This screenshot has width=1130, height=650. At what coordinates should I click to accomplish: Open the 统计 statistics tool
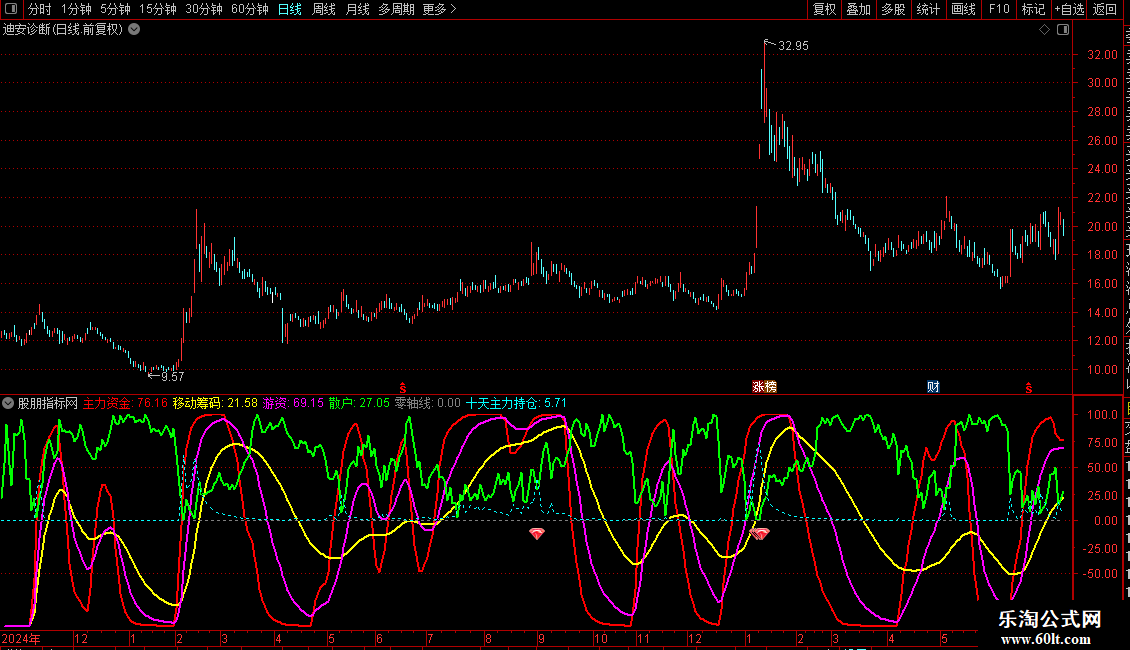tap(928, 9)
